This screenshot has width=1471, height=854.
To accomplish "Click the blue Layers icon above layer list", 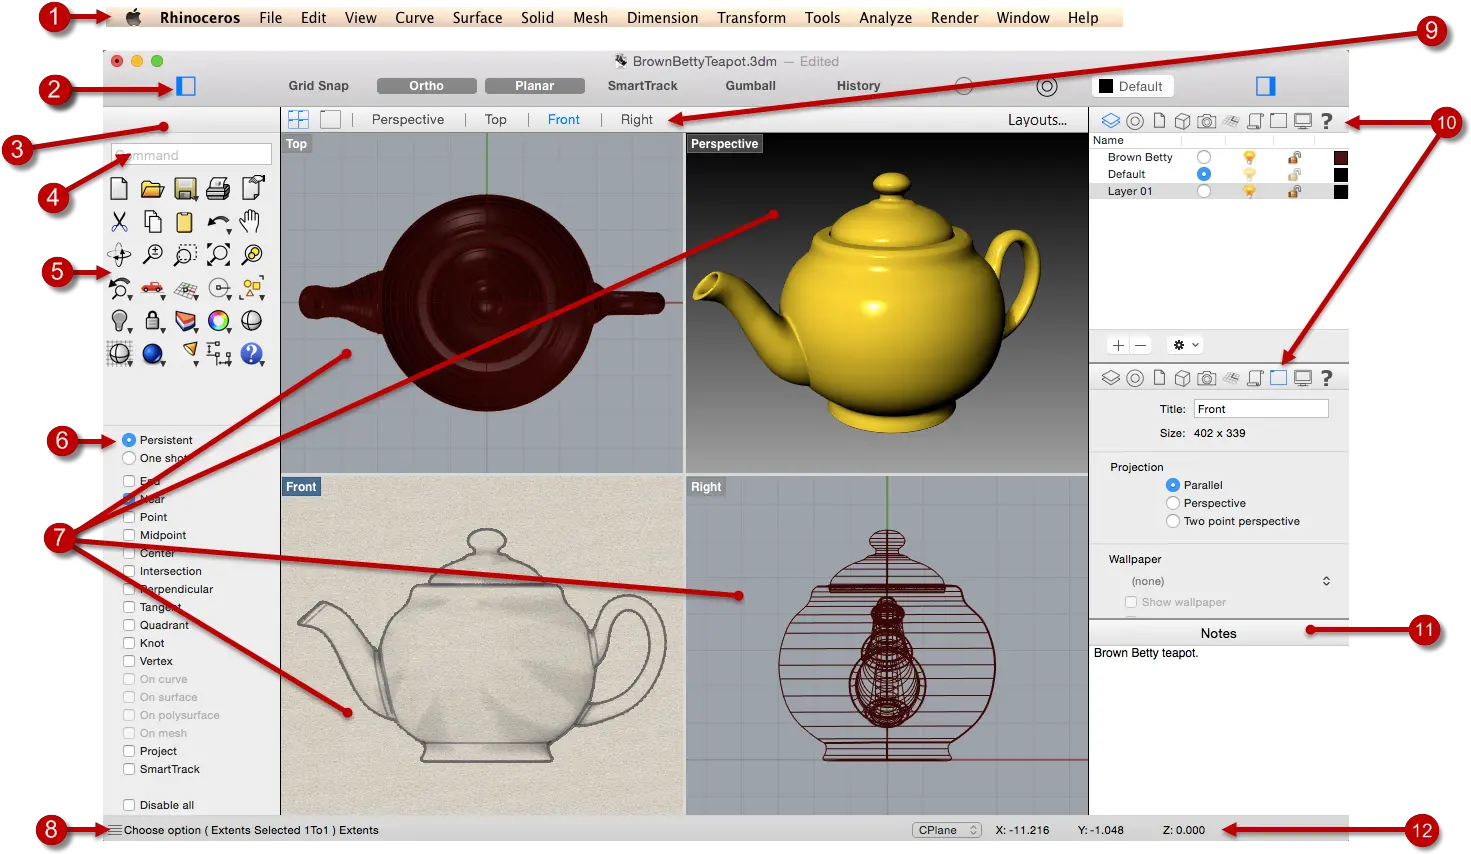I will pos(1110,121).
